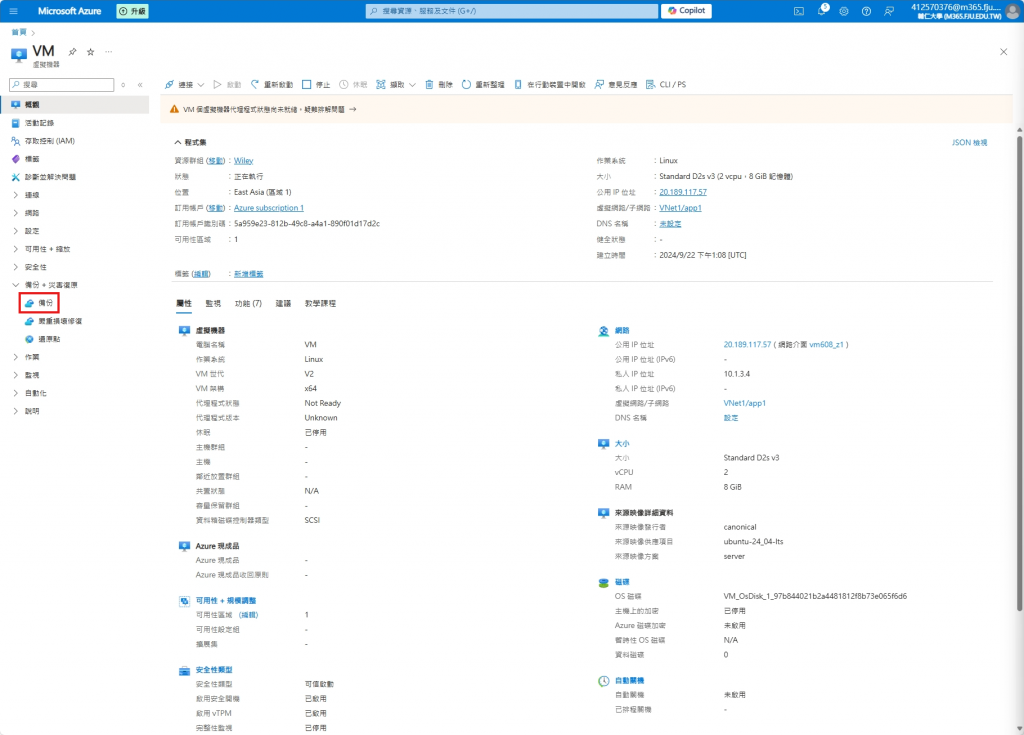
Task: Open portal settings gear
Action: 844,11
